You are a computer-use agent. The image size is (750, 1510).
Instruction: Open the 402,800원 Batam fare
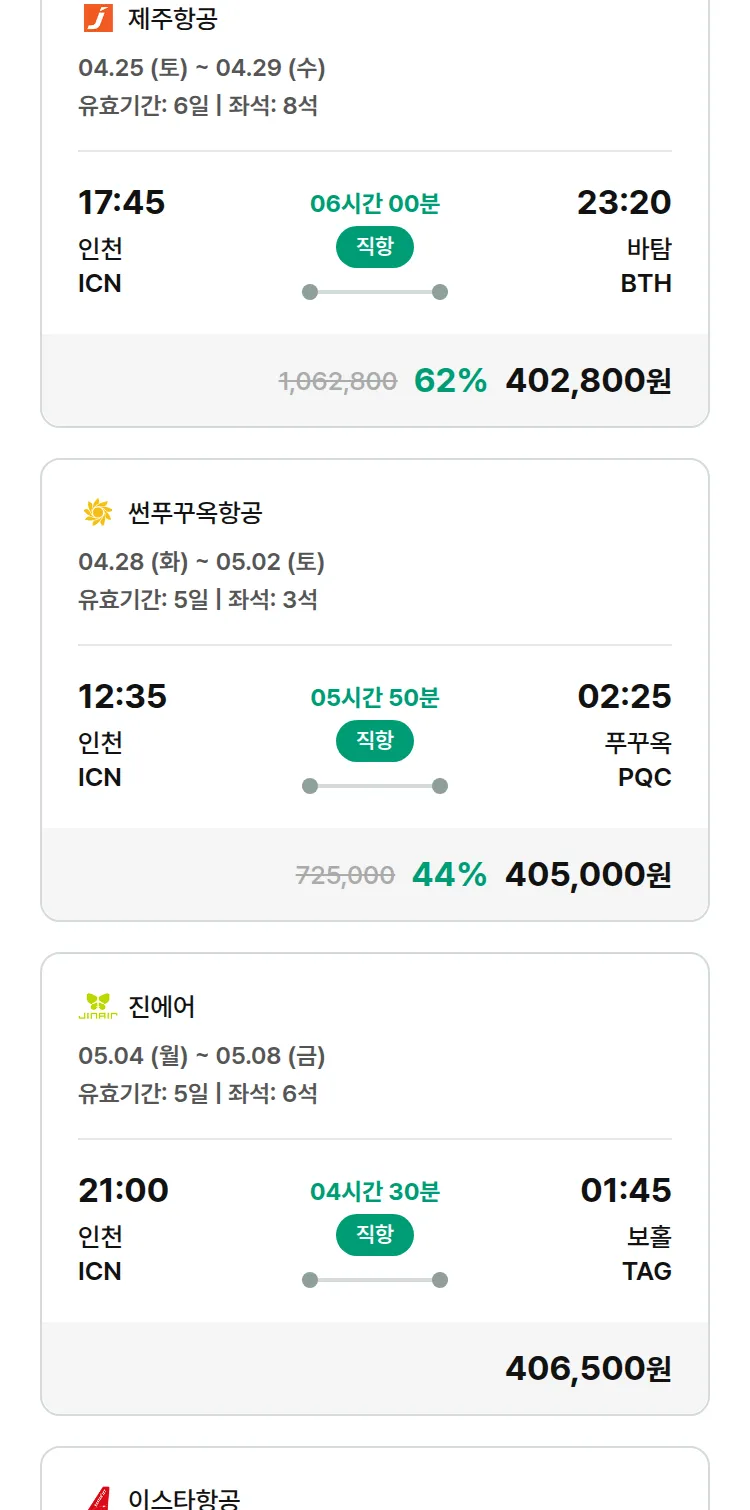coord(588,381)
